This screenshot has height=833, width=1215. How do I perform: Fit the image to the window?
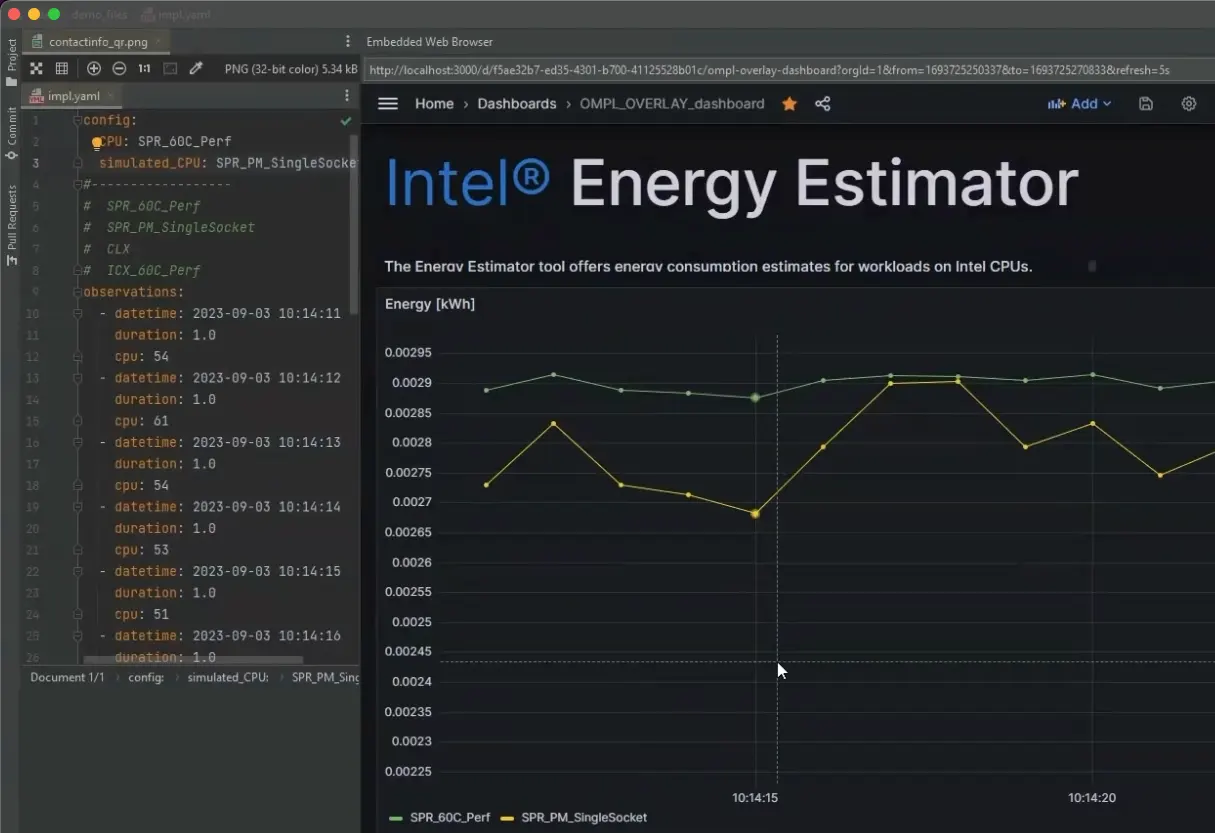(x=36, y=69)
